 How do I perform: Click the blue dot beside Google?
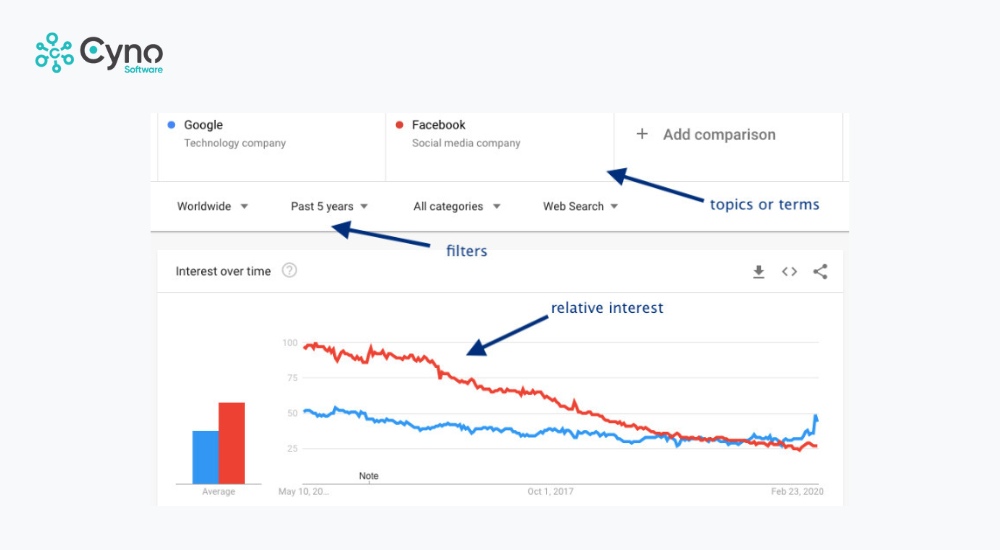(x=171, y=125)
